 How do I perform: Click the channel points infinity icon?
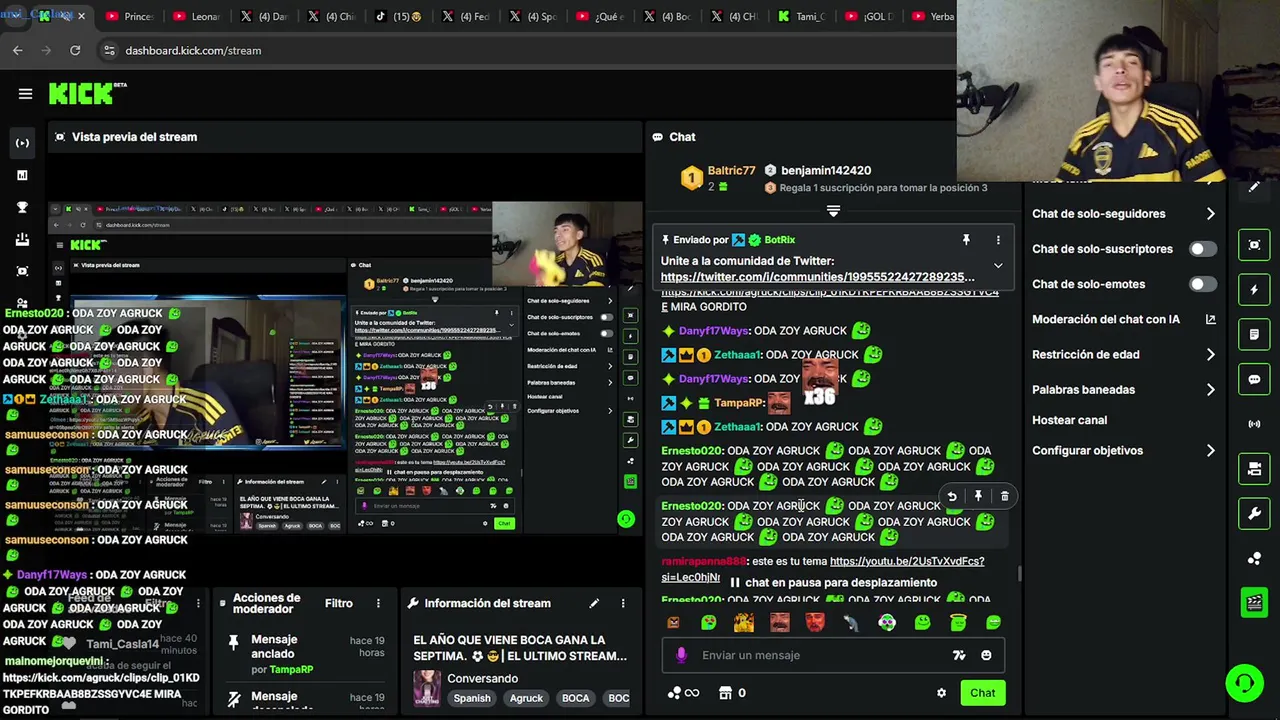683,693
